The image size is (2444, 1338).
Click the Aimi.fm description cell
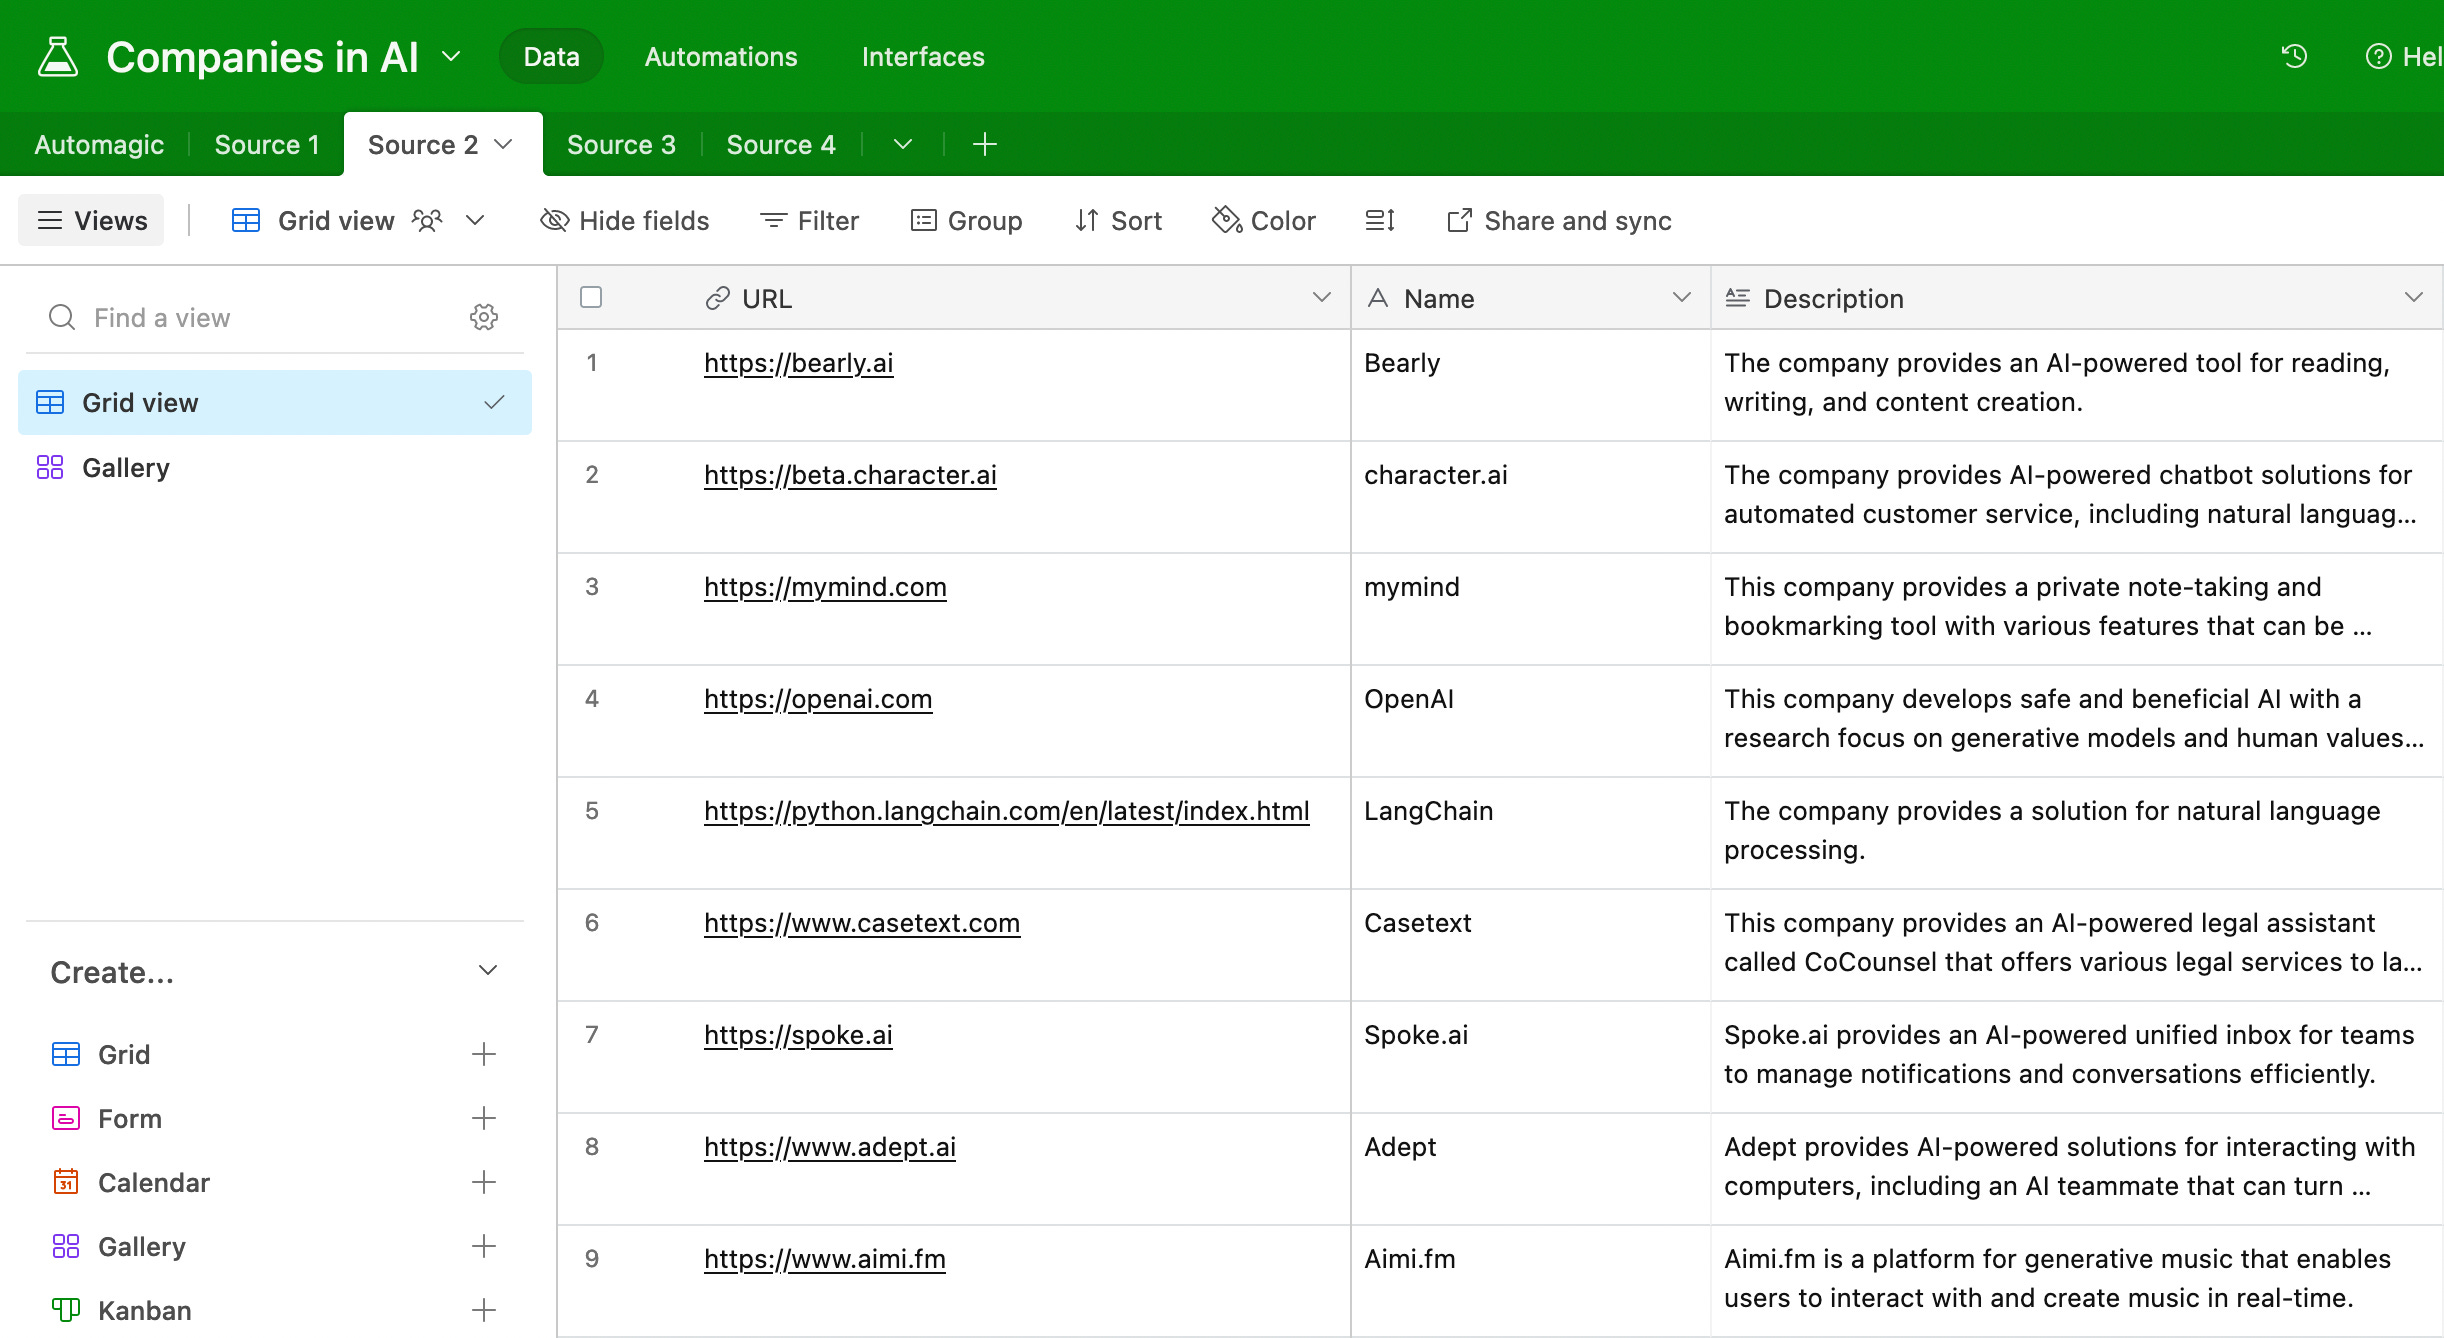tap(2077, 1281)
